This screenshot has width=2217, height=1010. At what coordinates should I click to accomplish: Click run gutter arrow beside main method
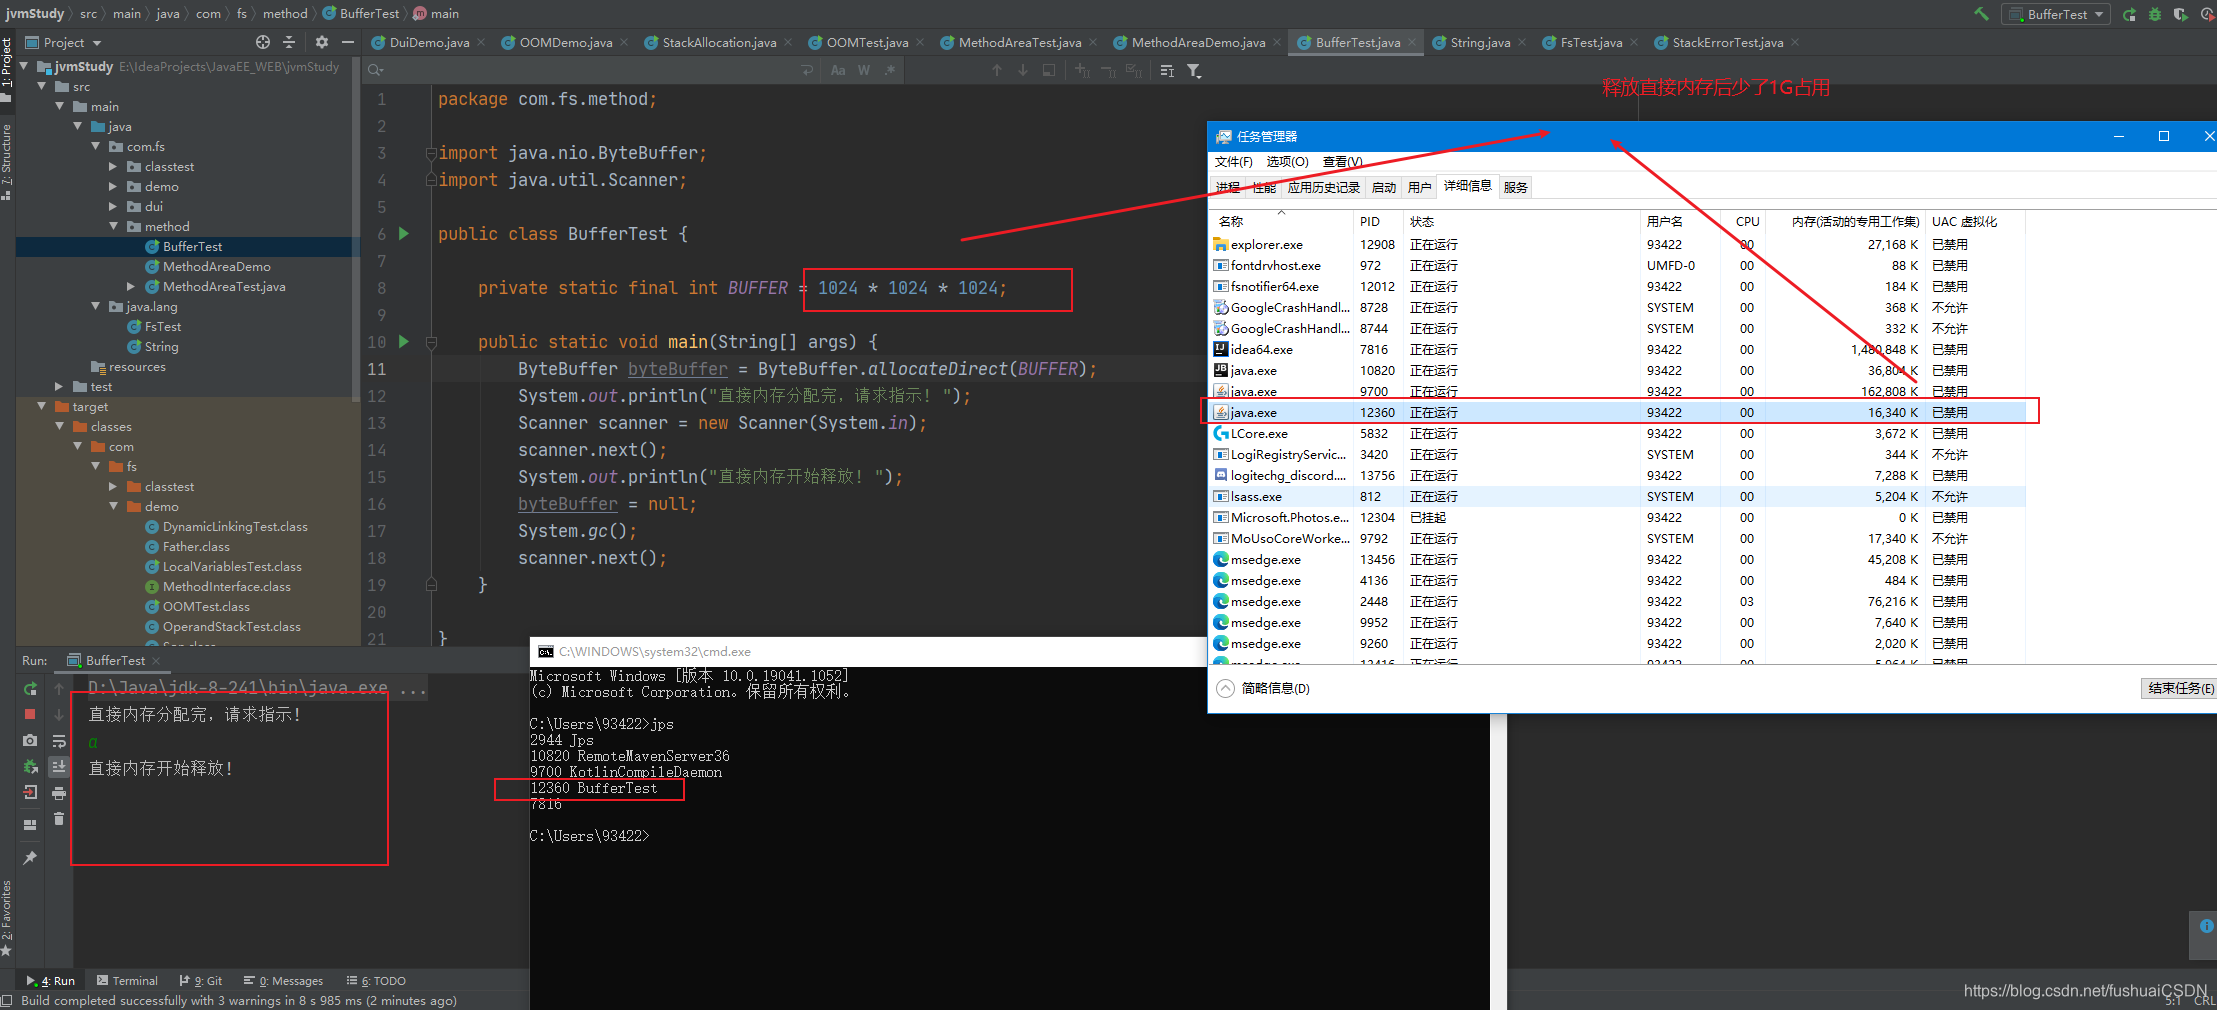coord(404,341)
